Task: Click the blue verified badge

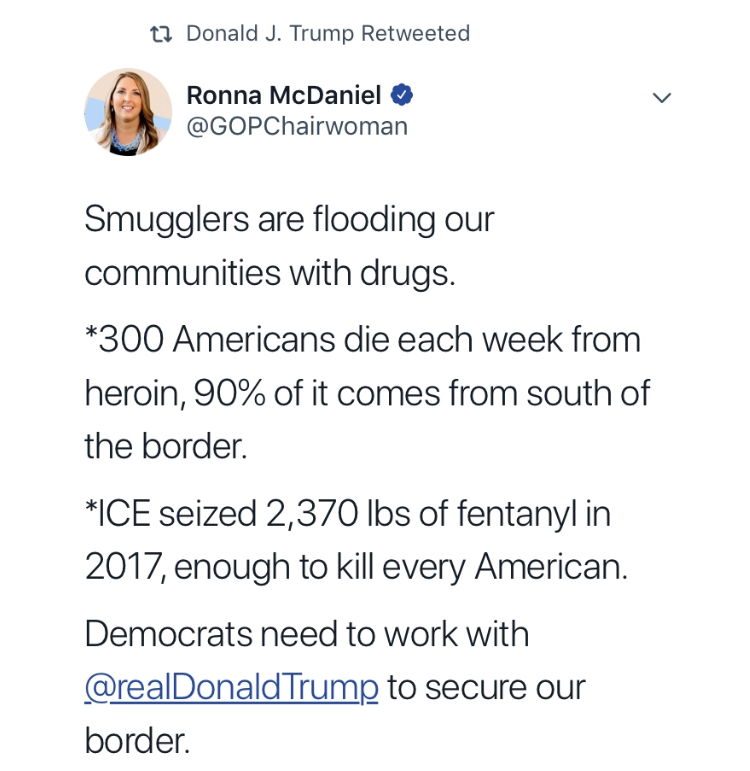Action: tap(402, 96)
